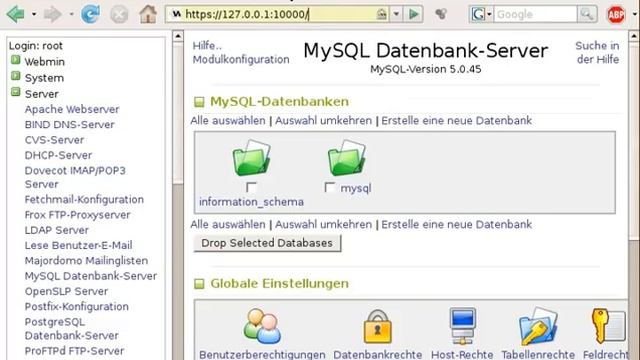
Task: Click the green Go arrow button
Action: [x=413, y=14]
